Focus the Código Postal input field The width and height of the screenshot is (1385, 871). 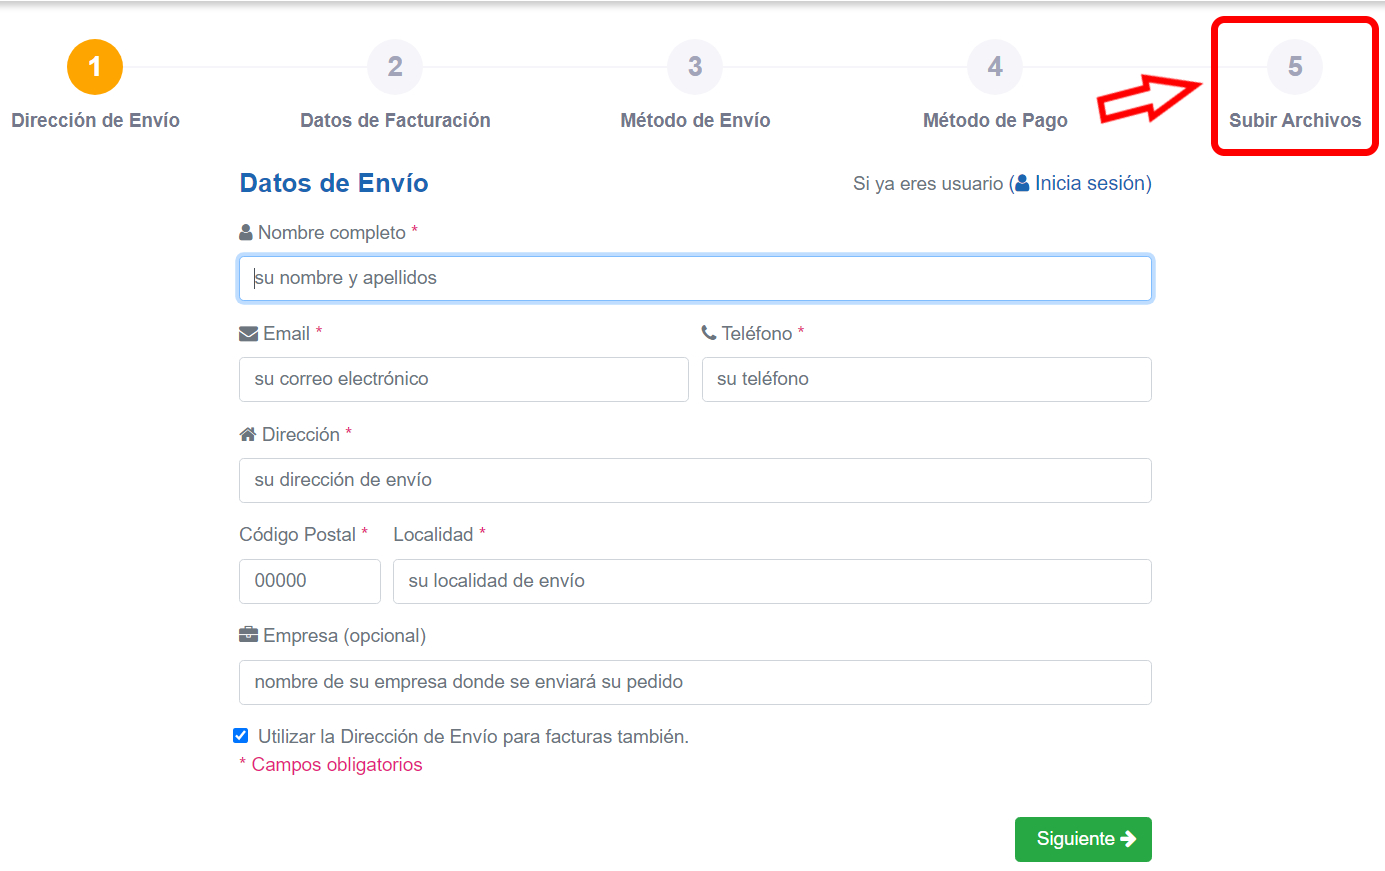coord(310,581)
